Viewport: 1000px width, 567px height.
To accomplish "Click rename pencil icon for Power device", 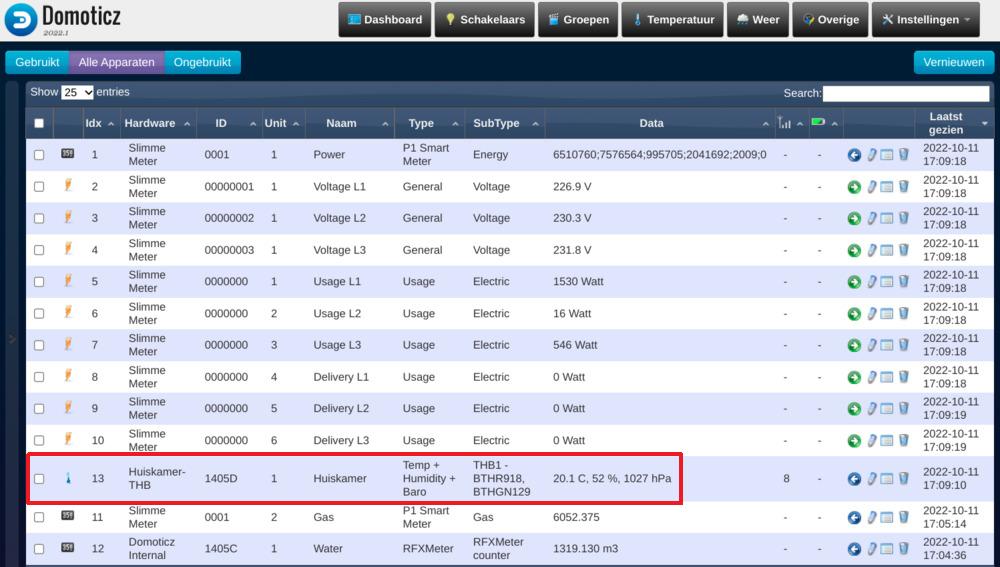I will pyautogui.click(x=872, y=154).
